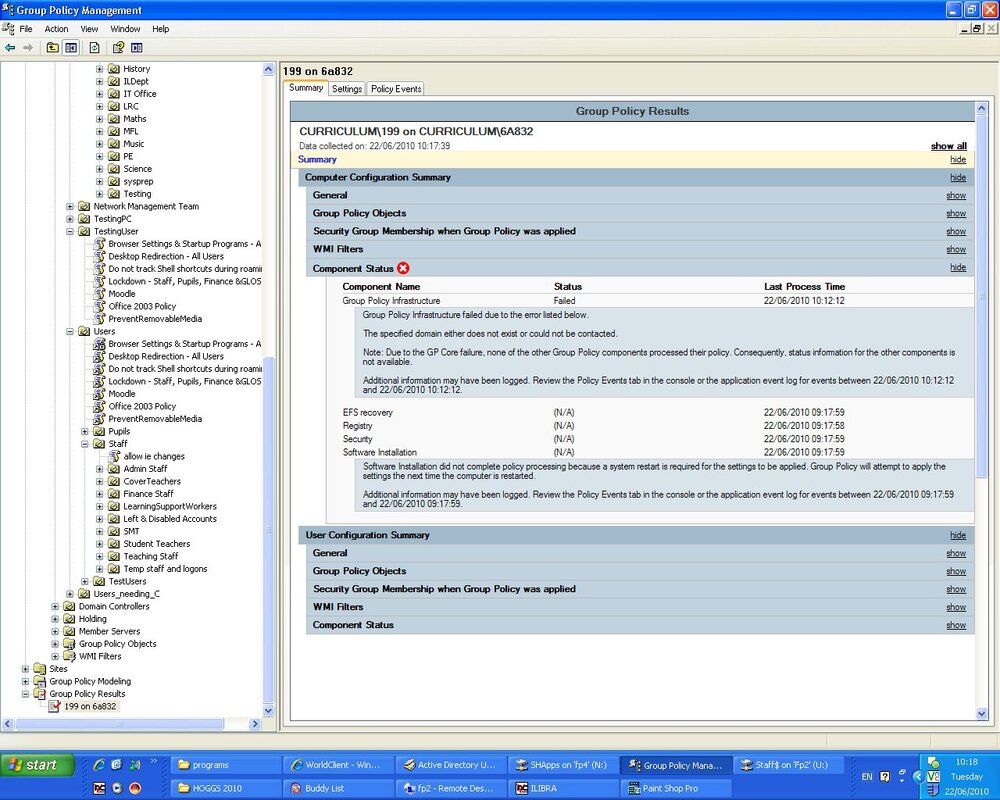Viewport: 1000px width, 800px height.
Task: Click the GPO link icon for allow ie changes
Action: click(x=114, y=456)
